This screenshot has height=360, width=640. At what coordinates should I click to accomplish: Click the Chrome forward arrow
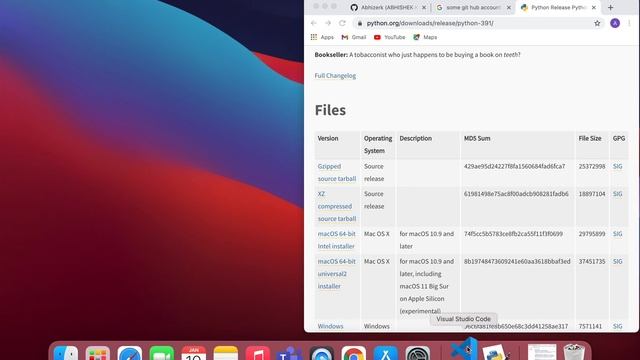[x=328, y=23]
